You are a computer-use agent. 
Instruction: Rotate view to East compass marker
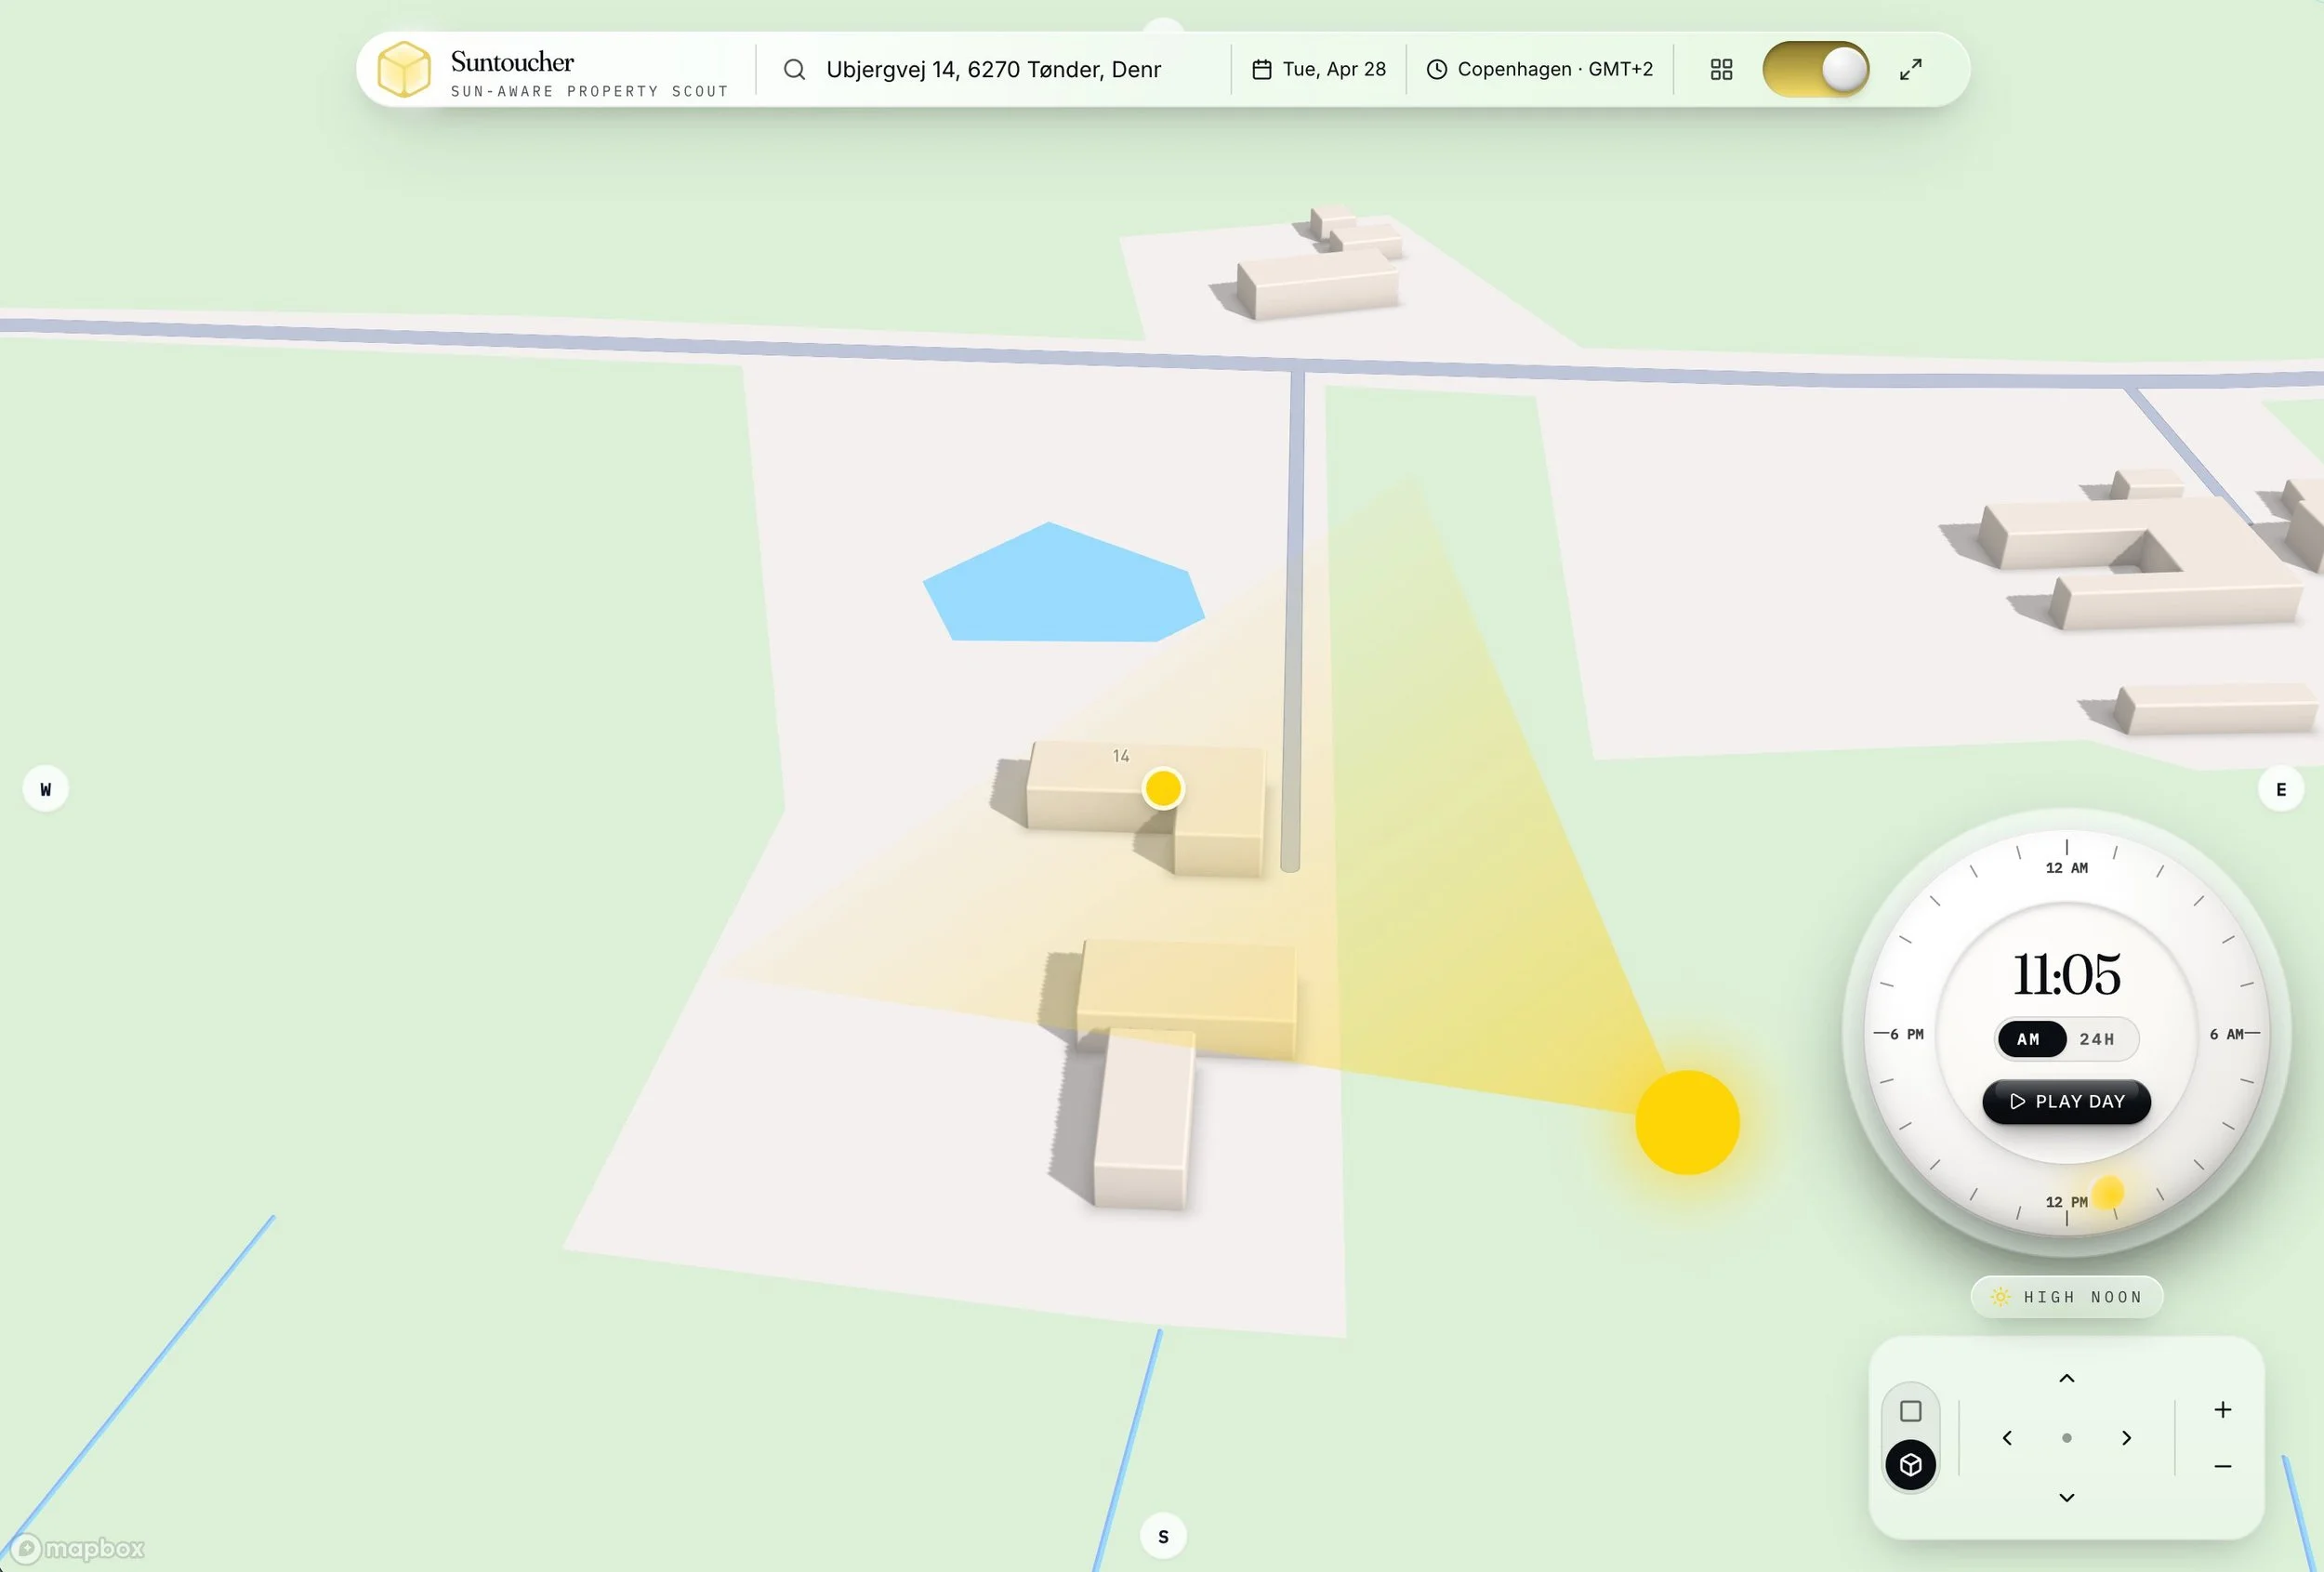pos(2280,789)
